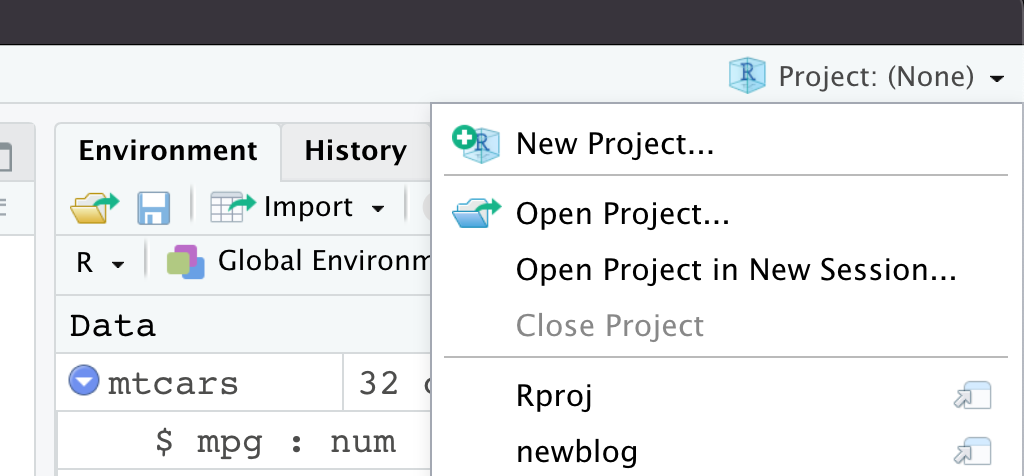This screenshot has height=476, width=1024.
Task: Click the R cube icon beside Project: (None)
Action: (747, 75)
